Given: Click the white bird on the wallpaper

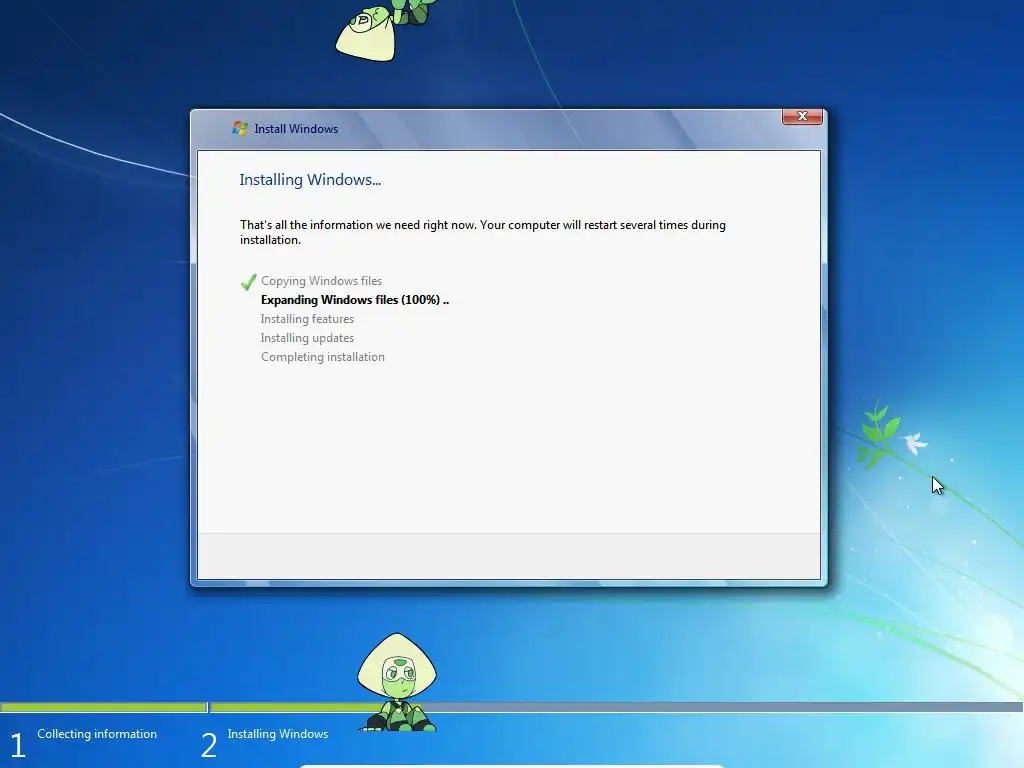Looking at the screenshot, I should click(916, 442).
